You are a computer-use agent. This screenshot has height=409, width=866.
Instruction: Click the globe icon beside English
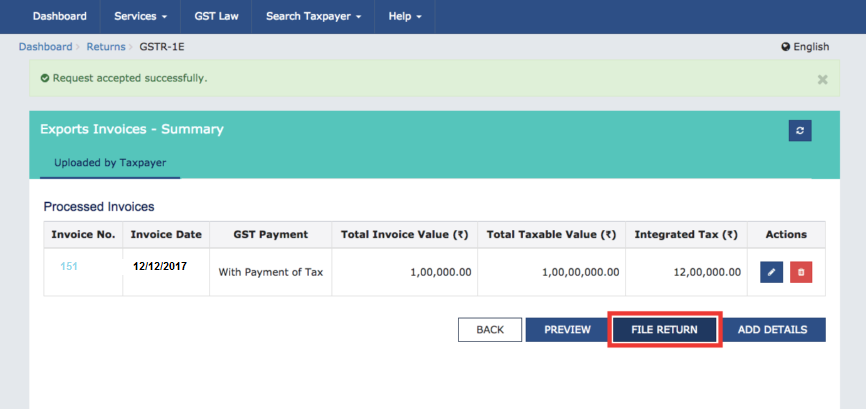[x=785, y=47]
